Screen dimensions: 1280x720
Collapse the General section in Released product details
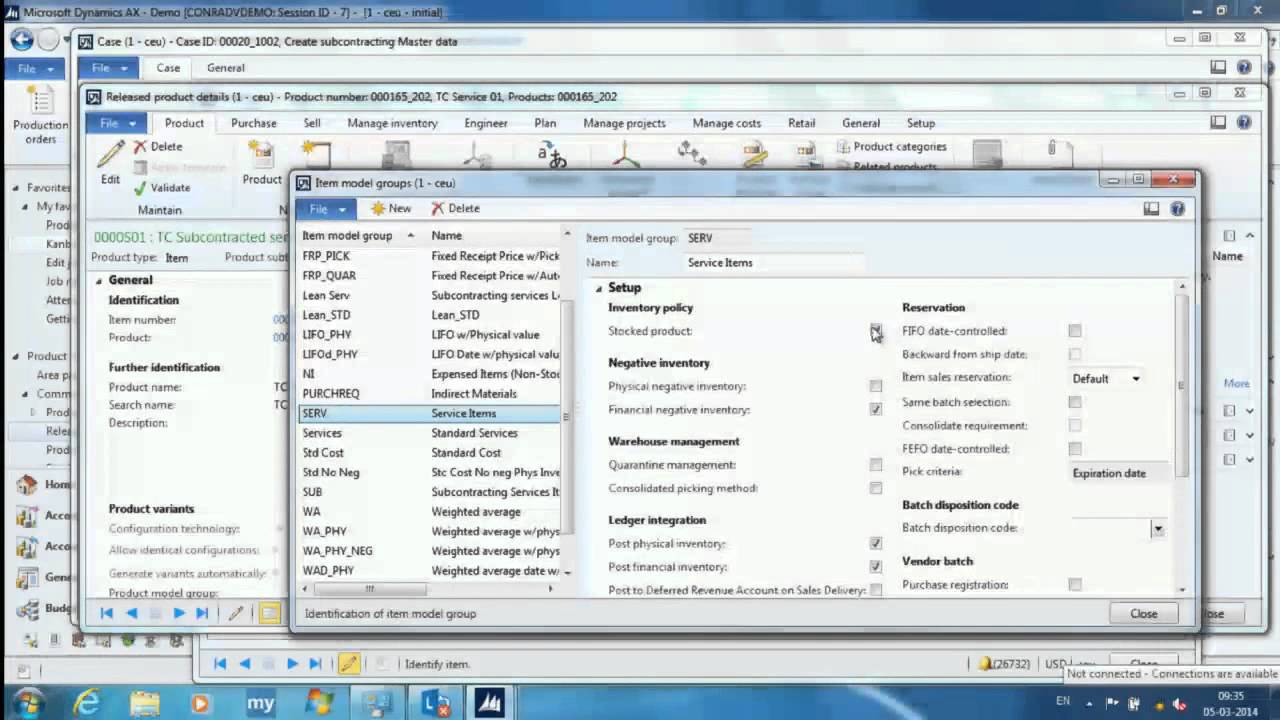coord(99,280)
